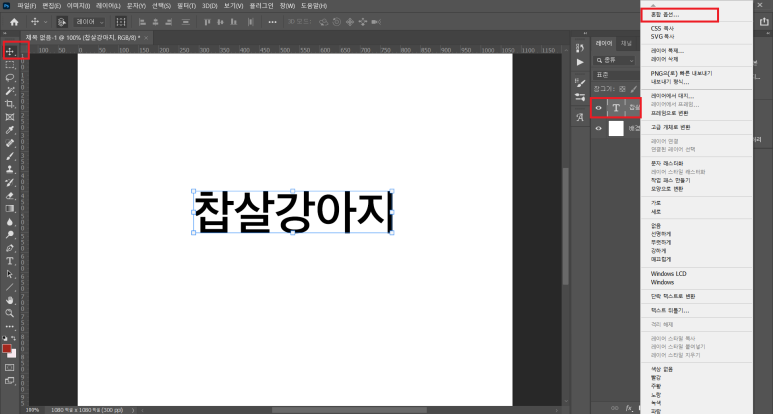Select the Line shape tool
773x414 pixels.
click(10, 287)
